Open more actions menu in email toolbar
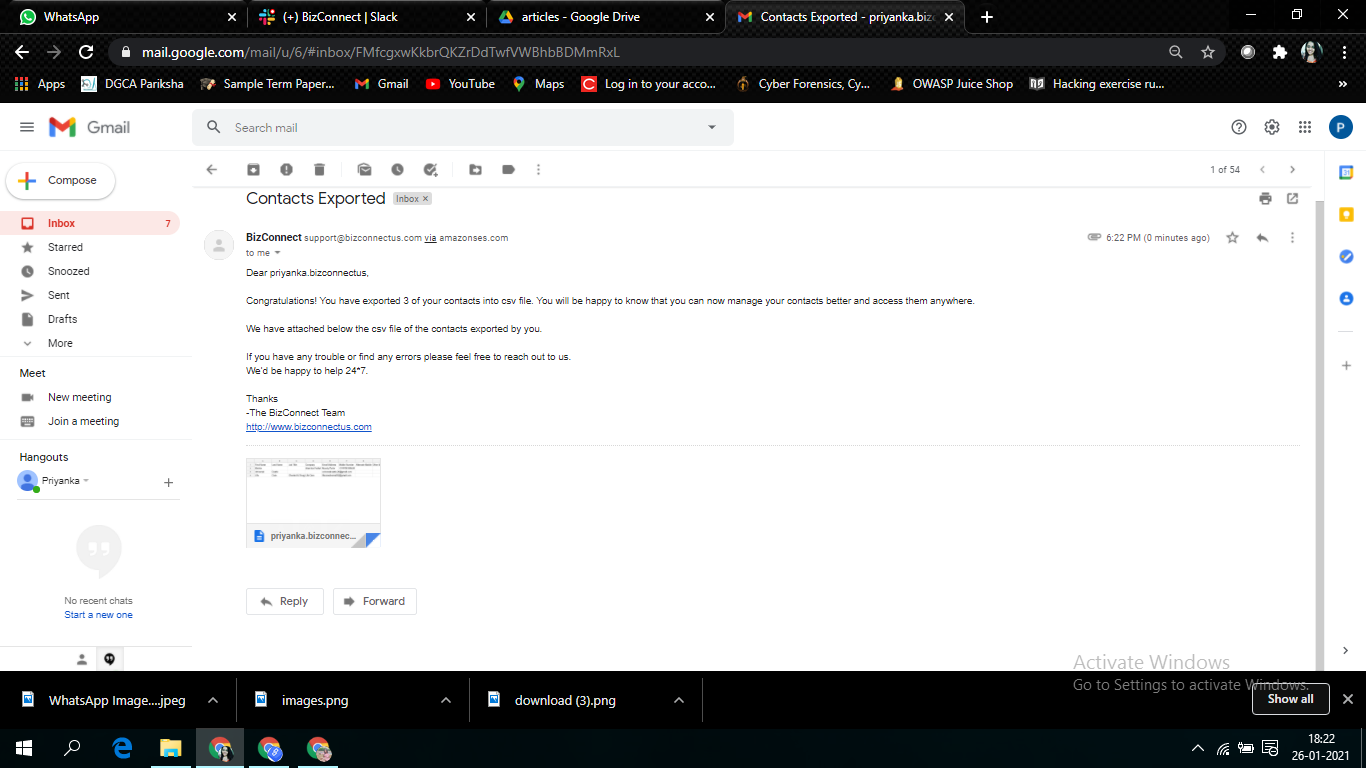This screenshot has height=768, width=1366. [x=539, y=170]
